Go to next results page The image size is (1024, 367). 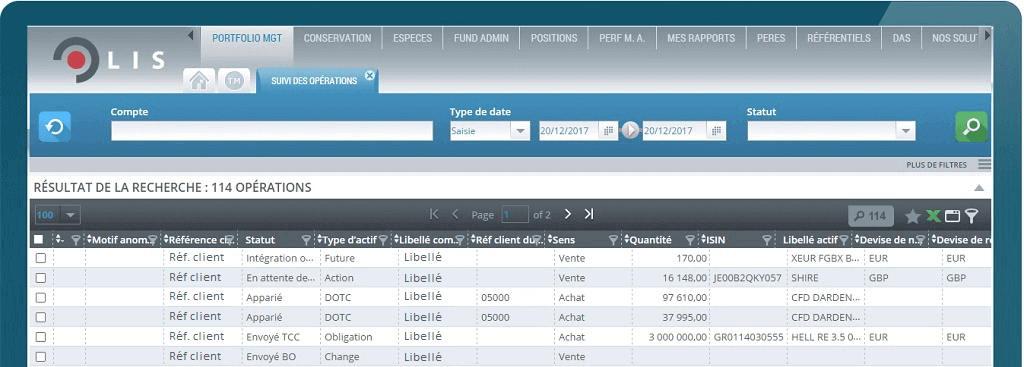click(568, 214)
